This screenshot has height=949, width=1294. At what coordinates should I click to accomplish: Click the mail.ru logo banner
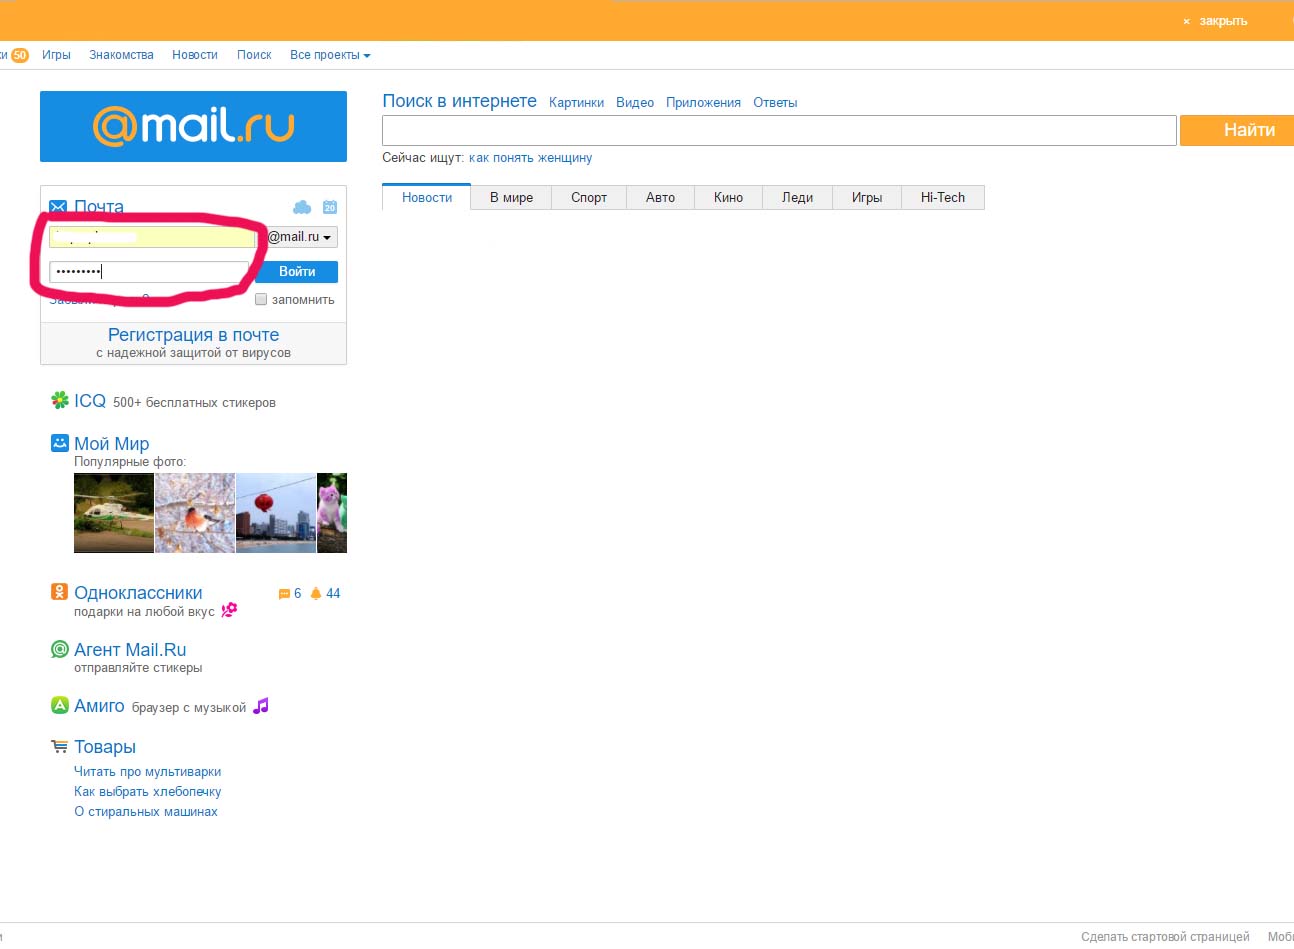pyautogui.click(x=193, y=126)
